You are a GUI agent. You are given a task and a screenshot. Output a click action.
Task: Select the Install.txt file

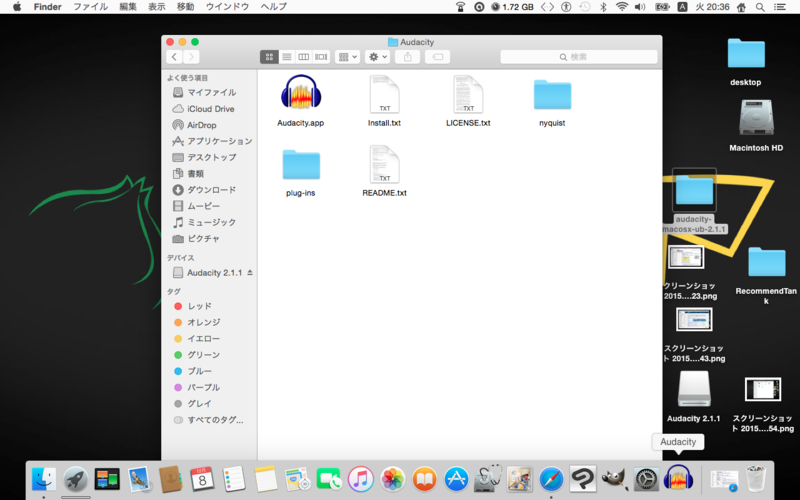coord(384,95)
